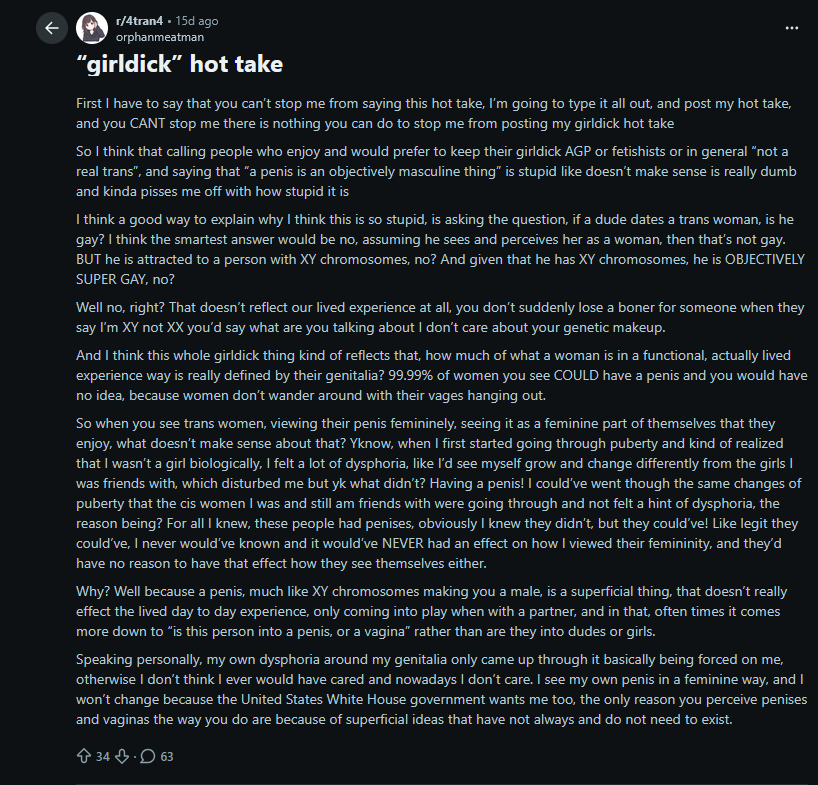Click the paragraph starting "First I have to say"
This screenshot has width=818, height=785.
[434, 113]
